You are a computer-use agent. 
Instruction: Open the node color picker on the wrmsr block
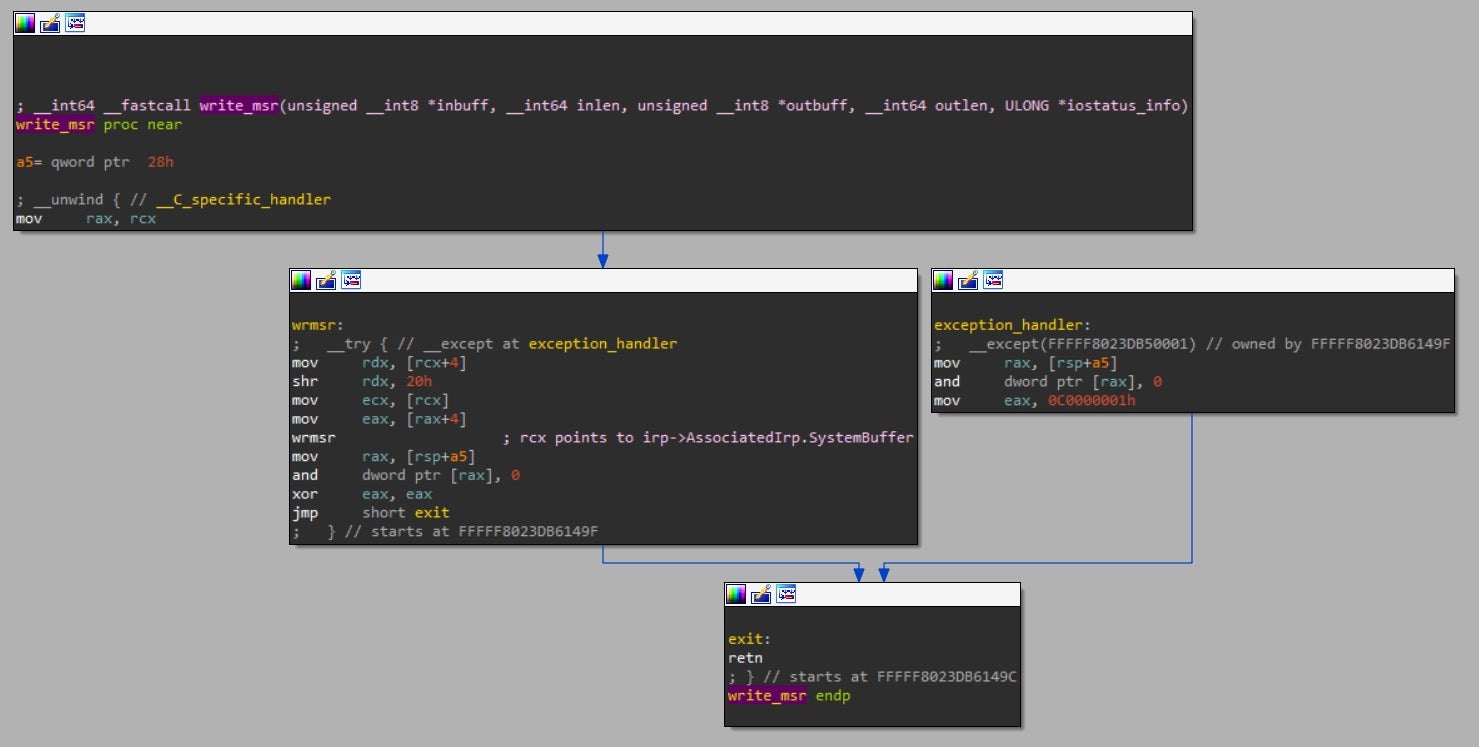point(301,280)
